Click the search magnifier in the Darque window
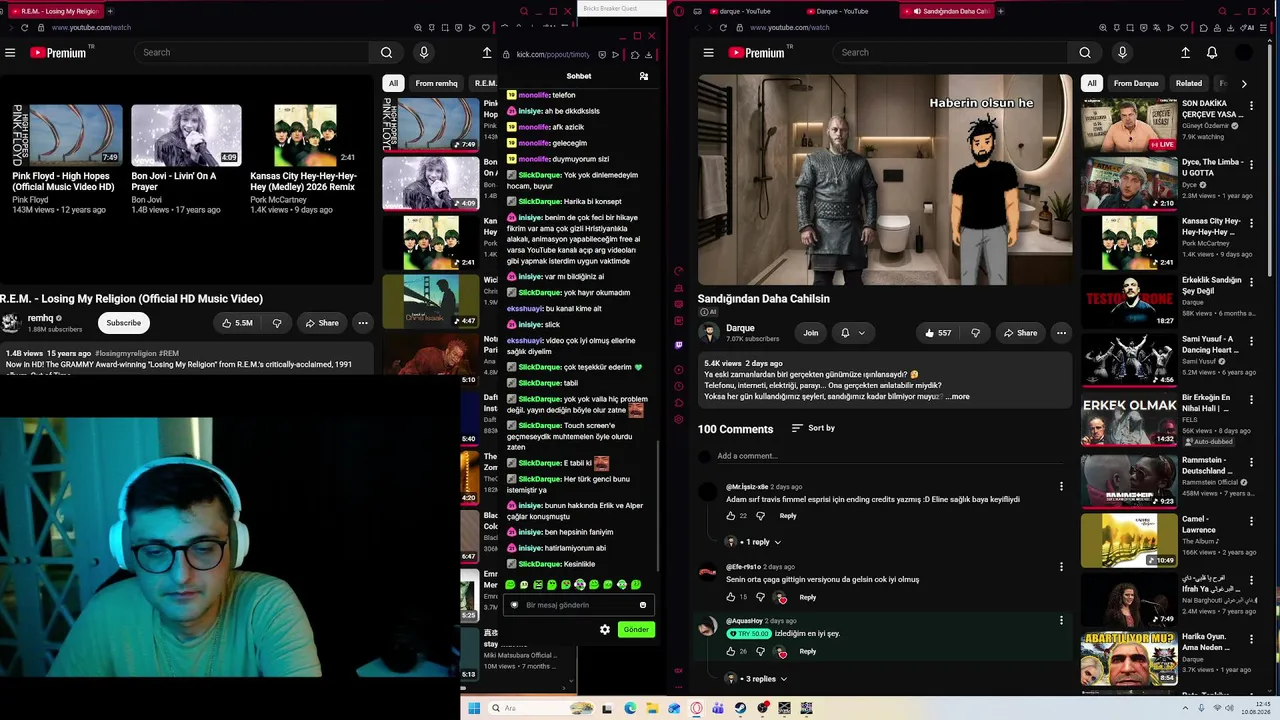 click(x=1085, y=53)
